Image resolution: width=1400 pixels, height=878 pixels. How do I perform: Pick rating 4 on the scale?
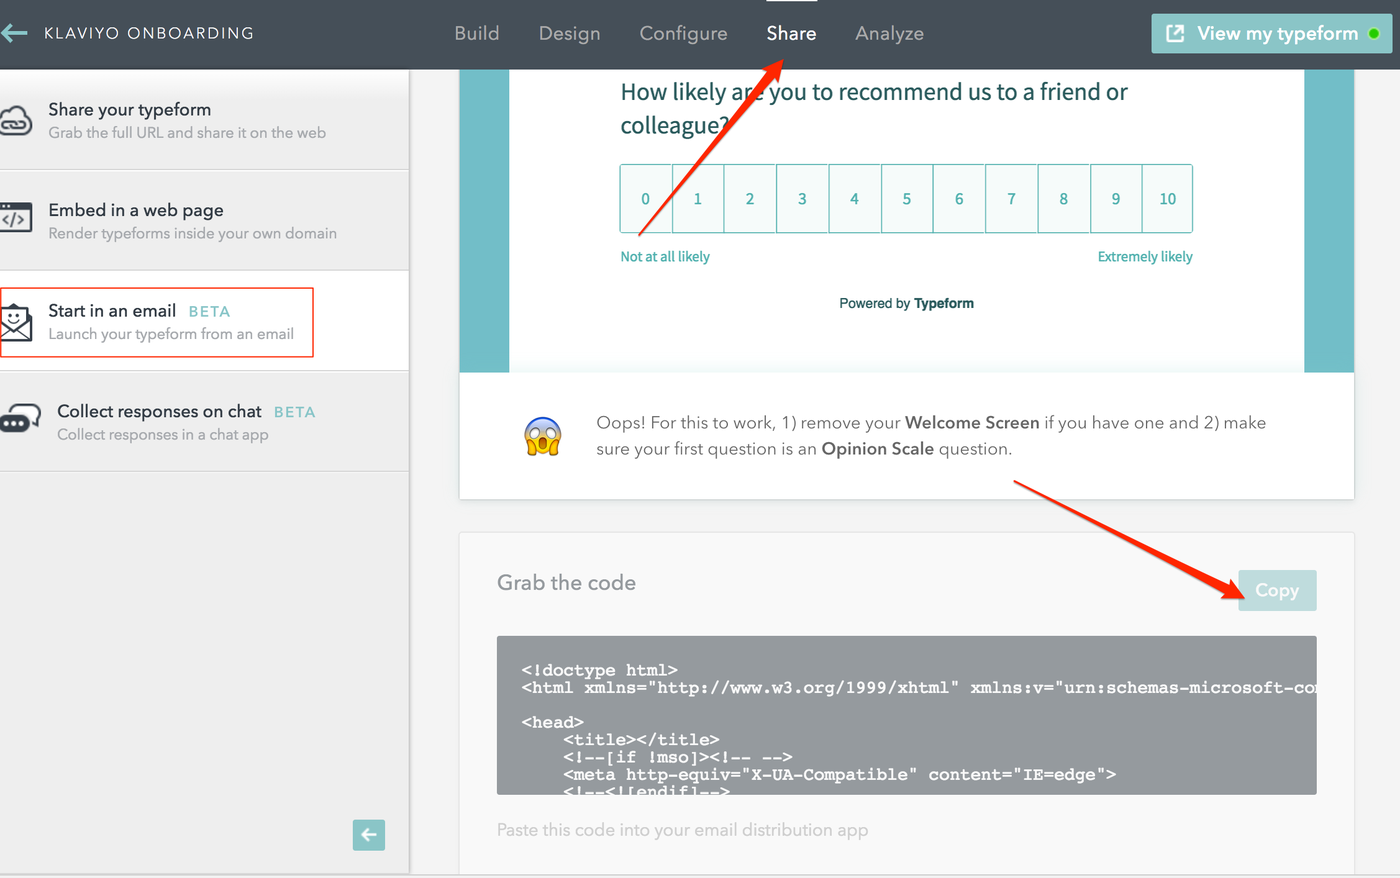854,199
